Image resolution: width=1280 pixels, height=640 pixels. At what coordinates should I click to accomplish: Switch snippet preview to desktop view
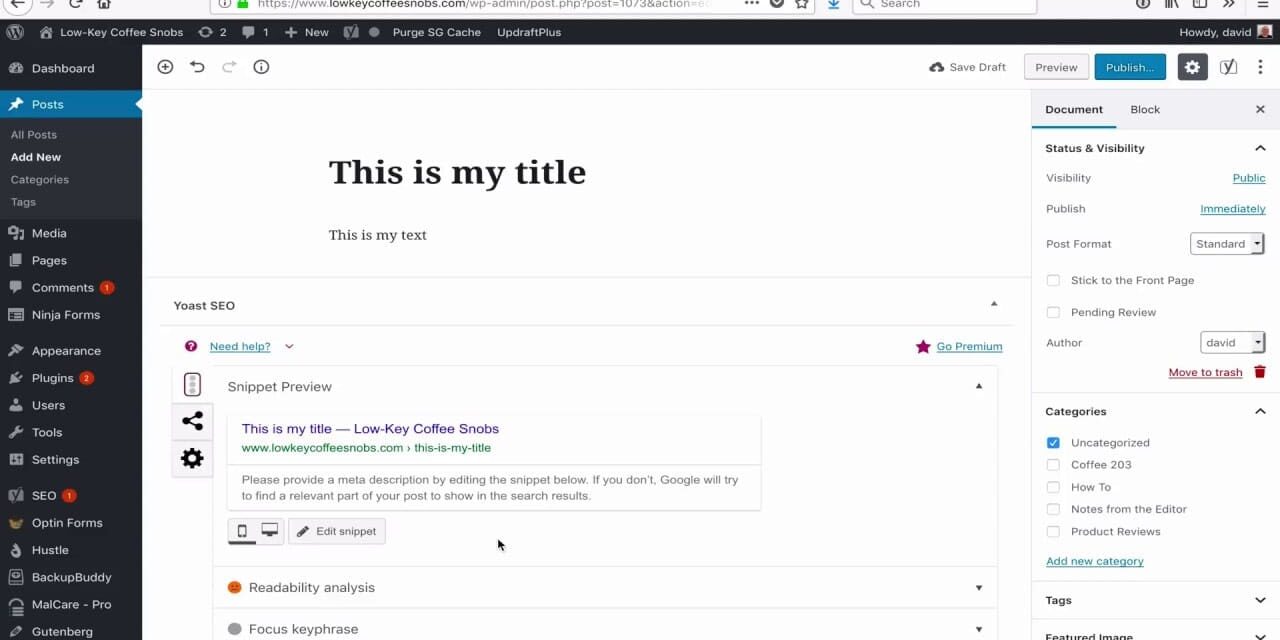pos(270,531)
